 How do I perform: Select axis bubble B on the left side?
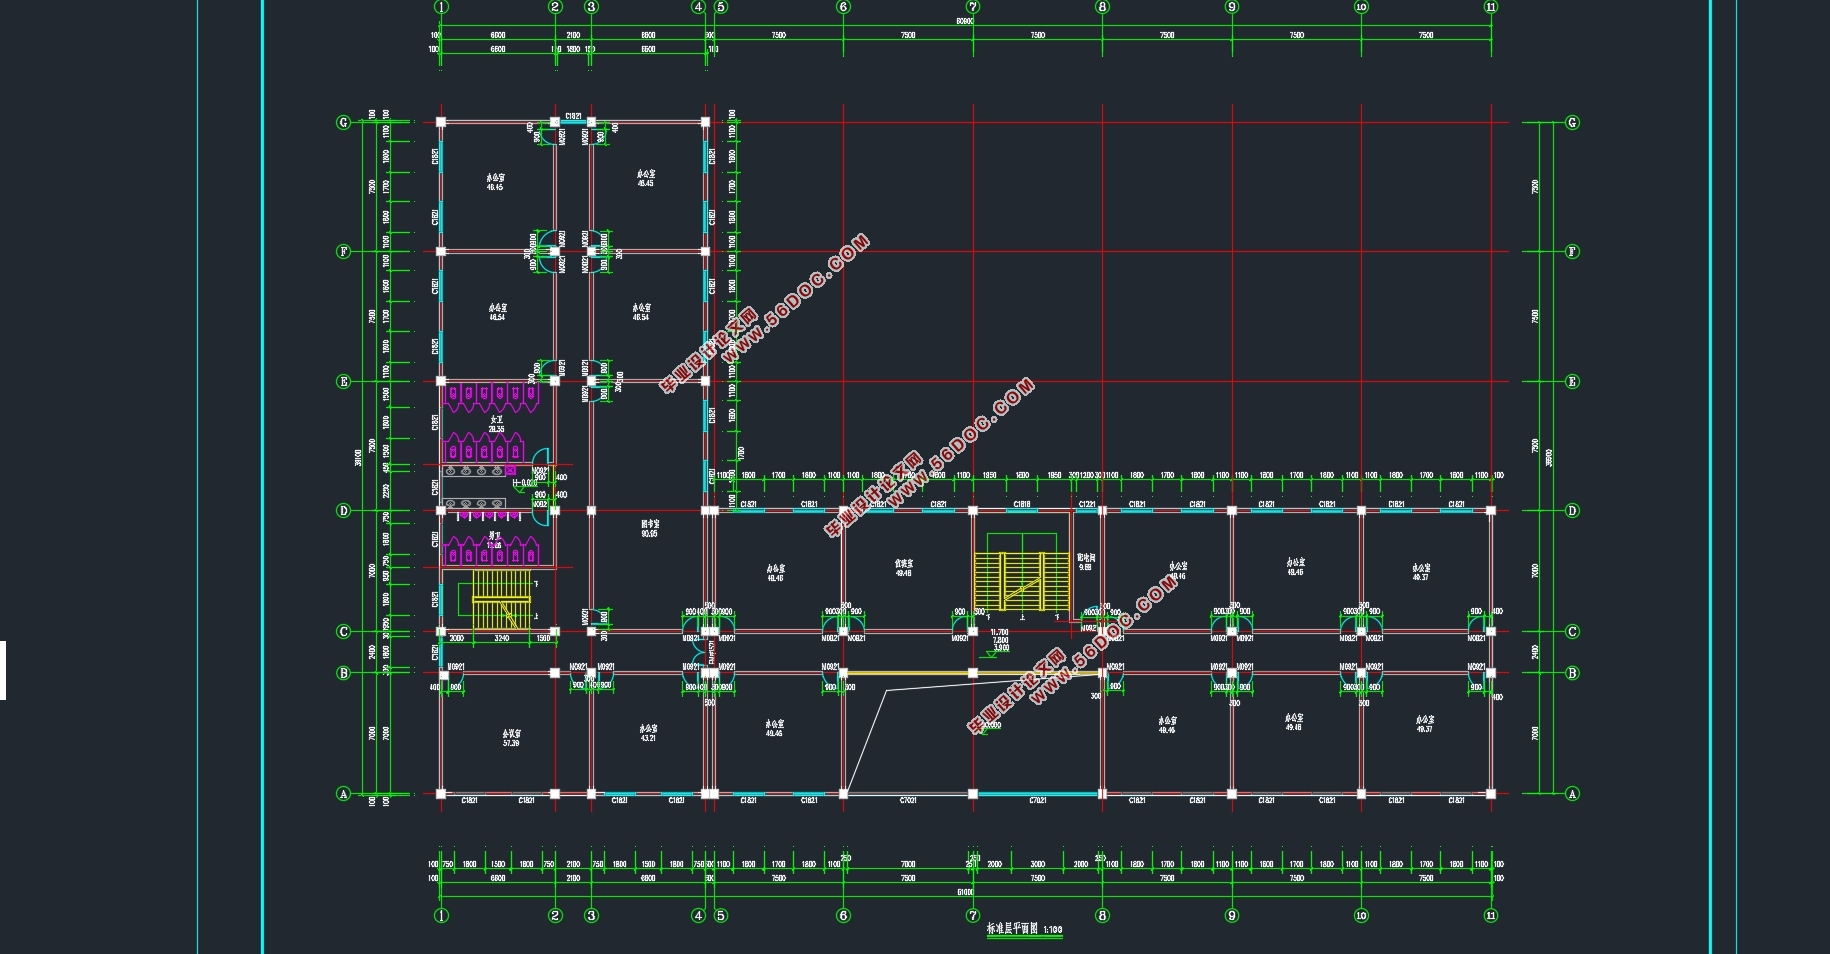point(343,673)
